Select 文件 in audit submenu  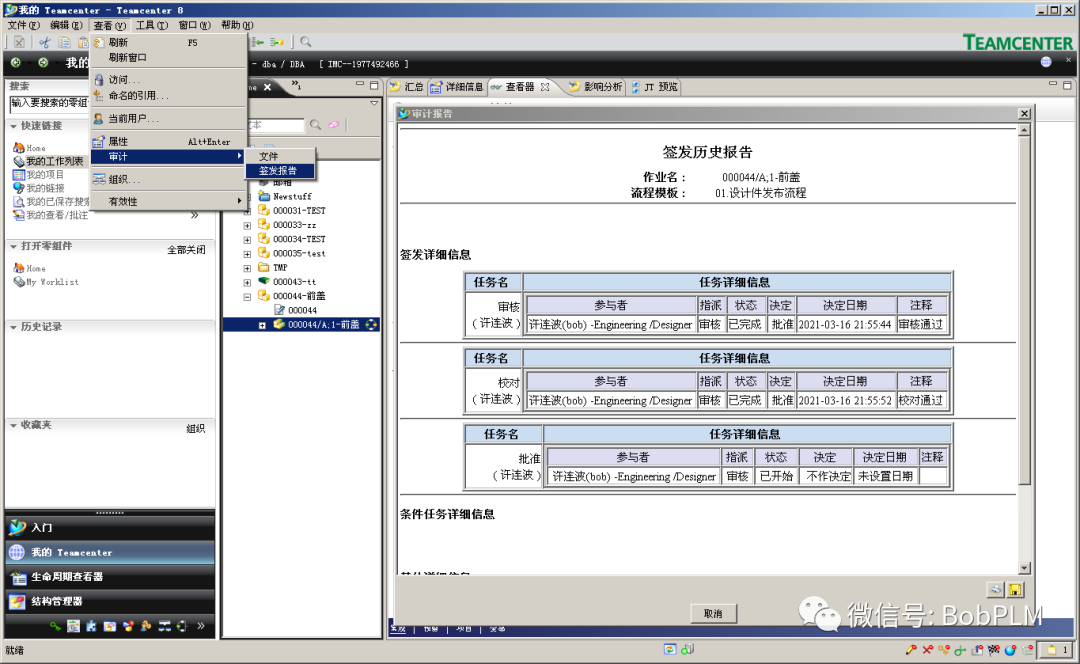pyautogui.click(x=280, y=156)
